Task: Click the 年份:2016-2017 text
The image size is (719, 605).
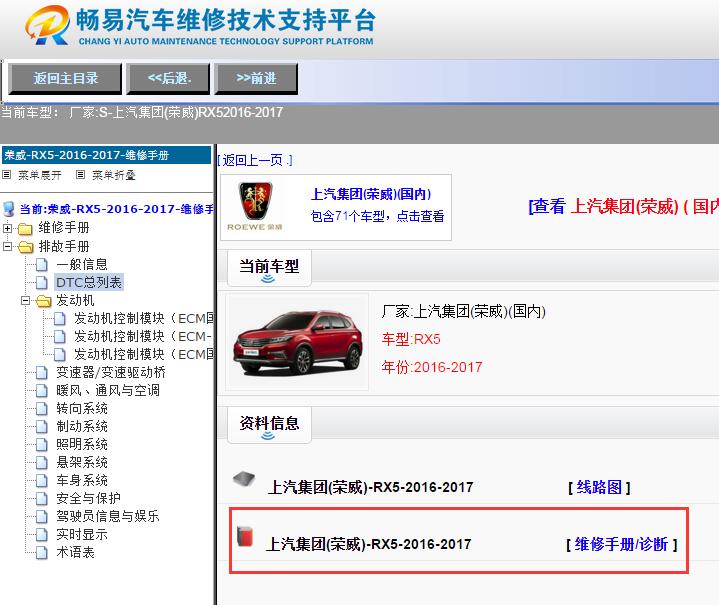Action: coord(432,367)
